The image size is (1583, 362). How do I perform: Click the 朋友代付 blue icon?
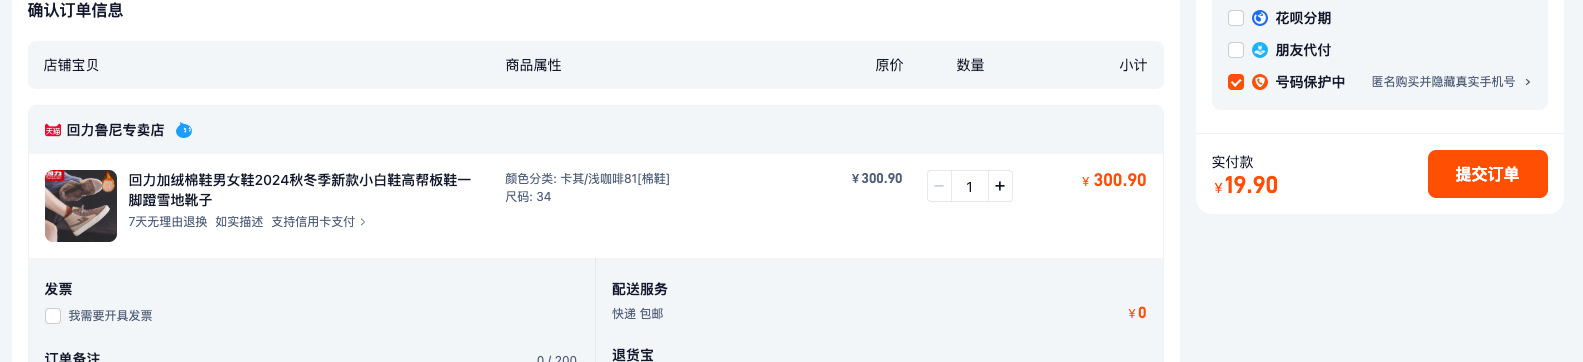click(x=1260, y=50)
